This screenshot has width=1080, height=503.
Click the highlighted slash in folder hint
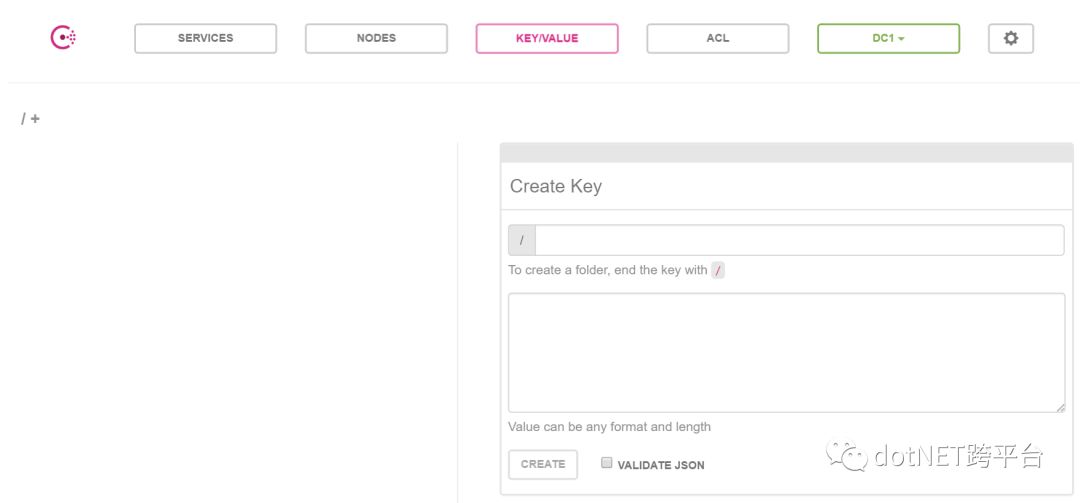[x=718, y=270]
